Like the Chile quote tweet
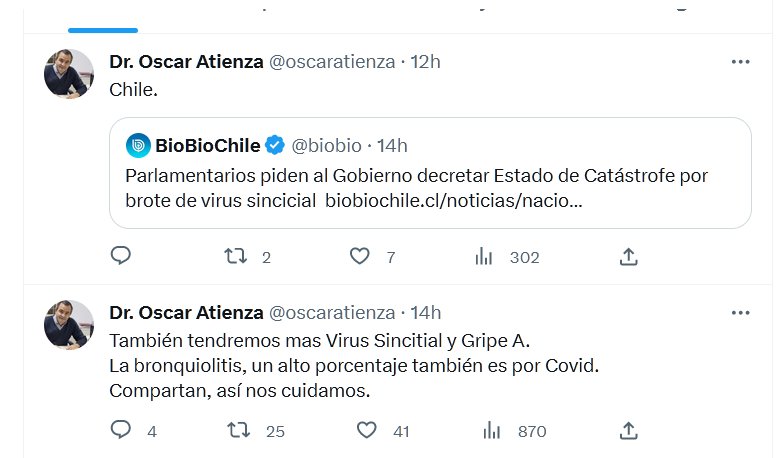776x458 pixels. click(360, 257)
